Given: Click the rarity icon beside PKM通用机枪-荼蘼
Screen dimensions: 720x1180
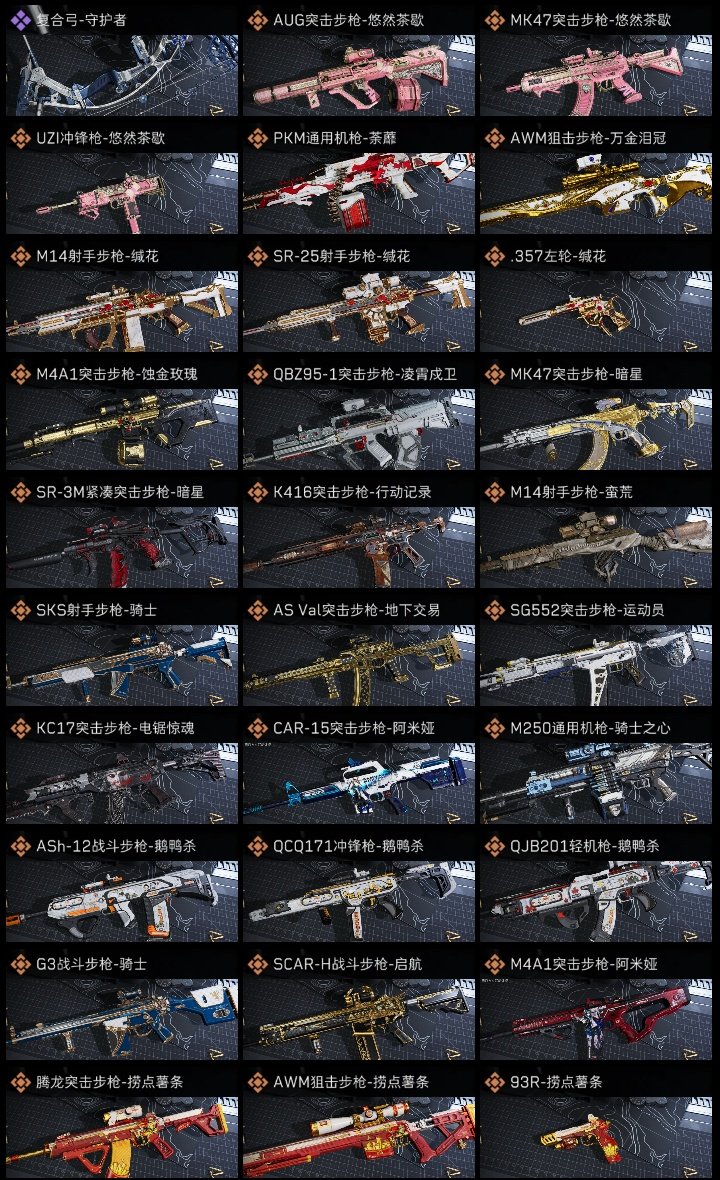Looking at the screenshot, I should pyautogui.click(x=257, y=138).
